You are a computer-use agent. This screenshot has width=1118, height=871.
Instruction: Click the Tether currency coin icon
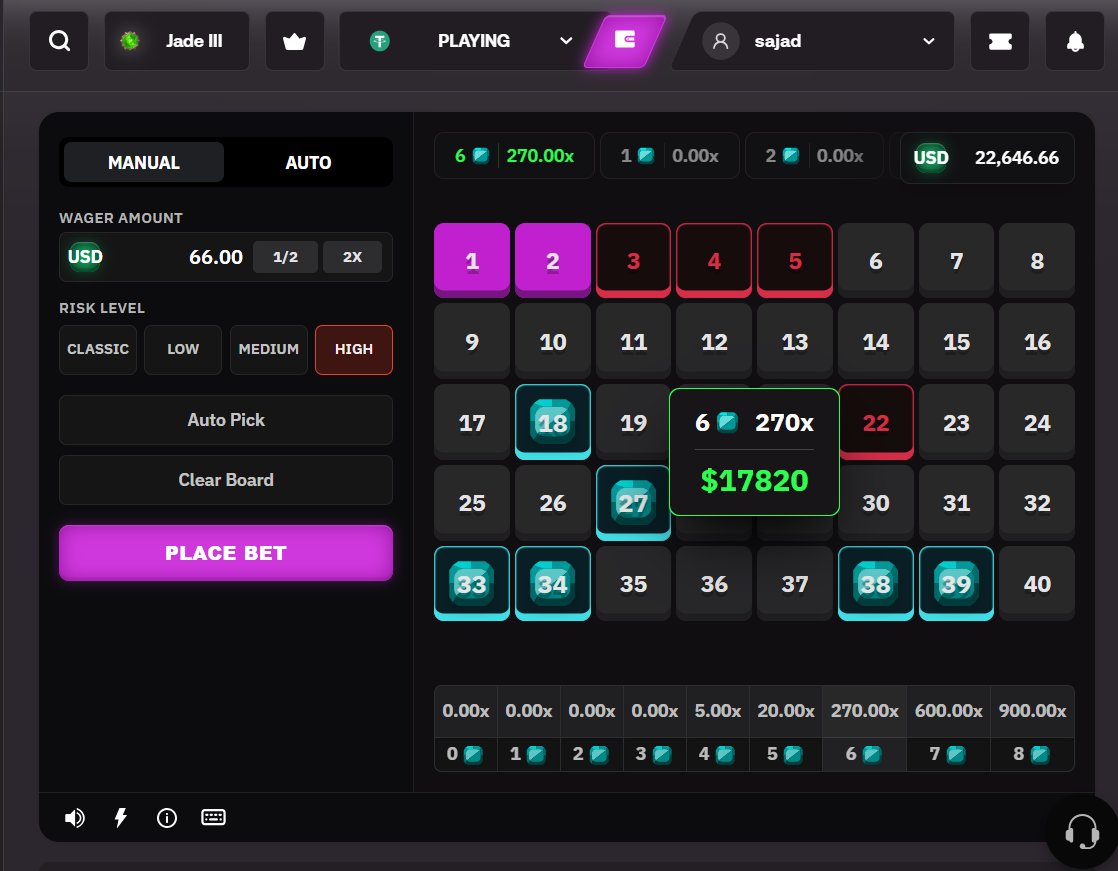point(380,41)
